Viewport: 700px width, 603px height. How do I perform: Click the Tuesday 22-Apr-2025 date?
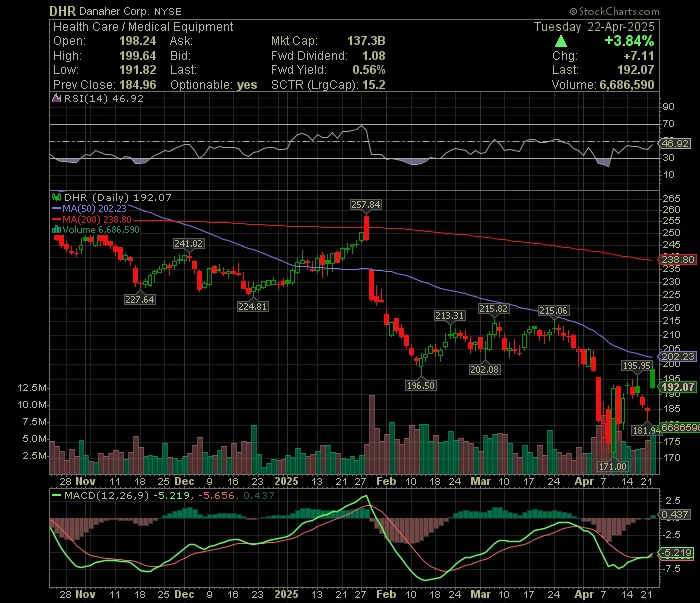point(594,27)
